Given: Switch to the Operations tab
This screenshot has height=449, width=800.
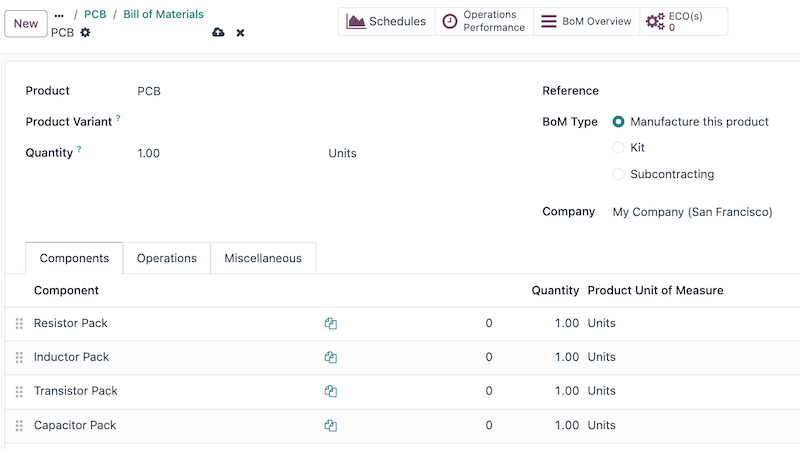Looking at the screenshot, I should click(x=166, y=258).
